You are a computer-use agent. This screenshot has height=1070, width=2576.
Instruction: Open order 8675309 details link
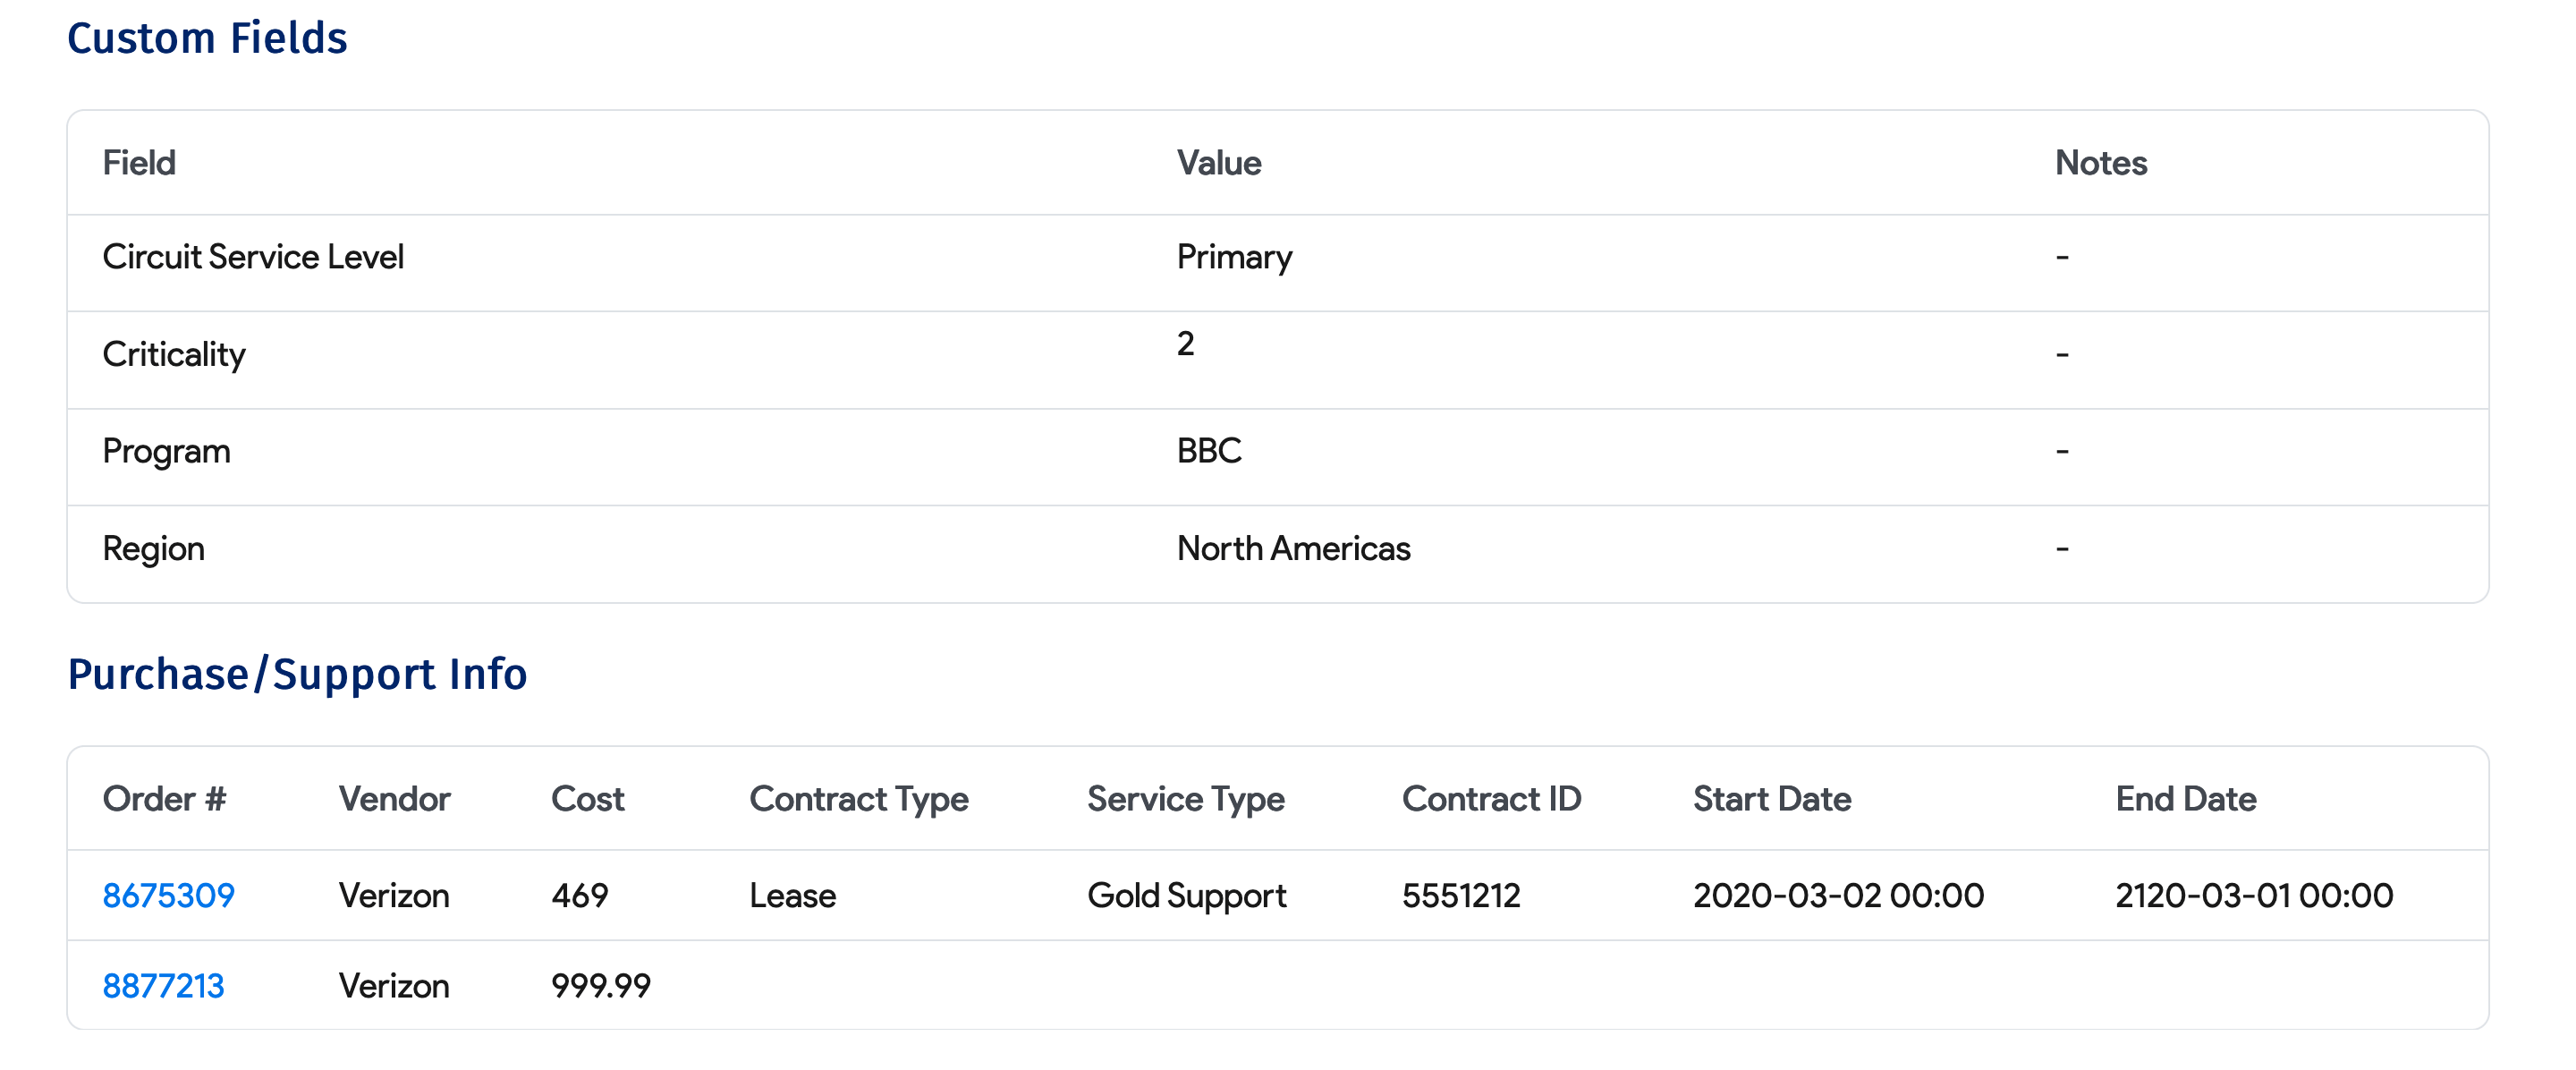click(x=166, y=895)
